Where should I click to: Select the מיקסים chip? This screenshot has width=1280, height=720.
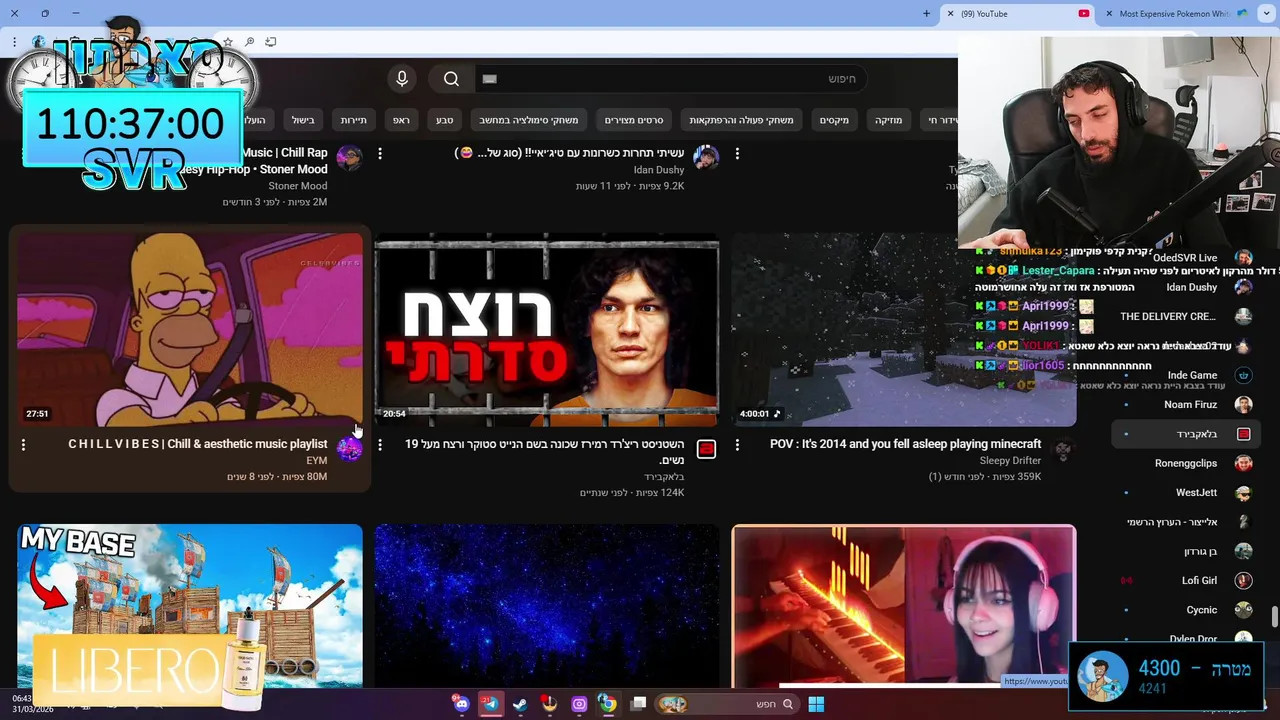834,120
